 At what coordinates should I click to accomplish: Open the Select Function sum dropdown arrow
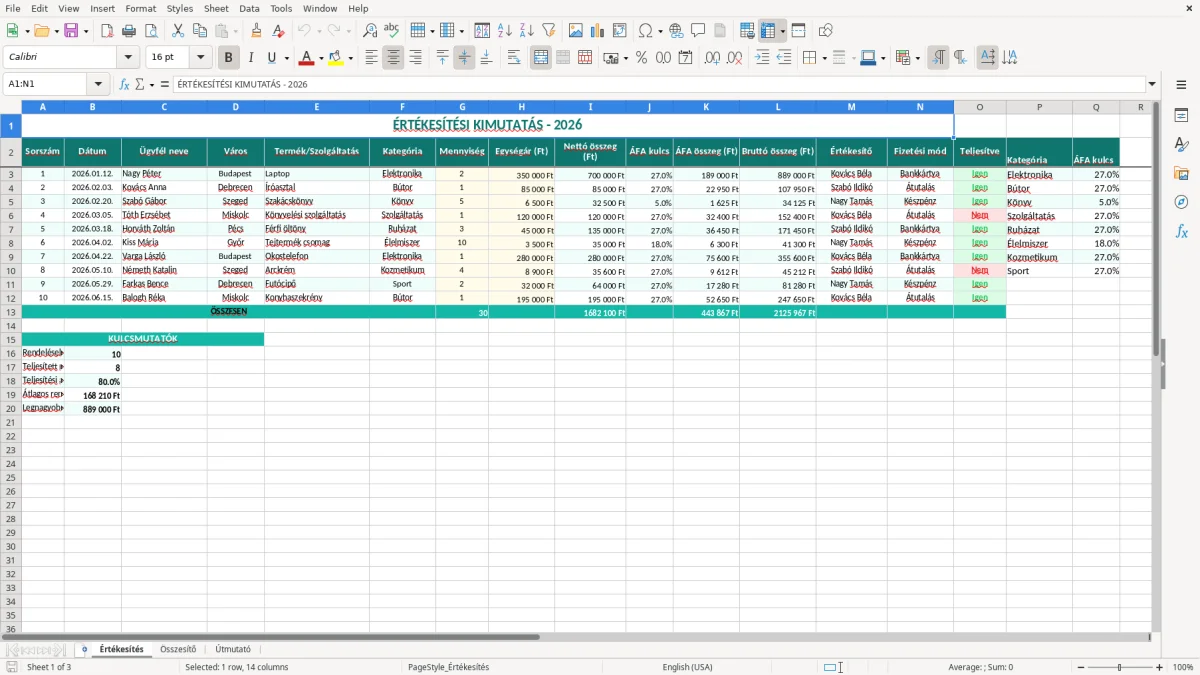pos(151,85)
